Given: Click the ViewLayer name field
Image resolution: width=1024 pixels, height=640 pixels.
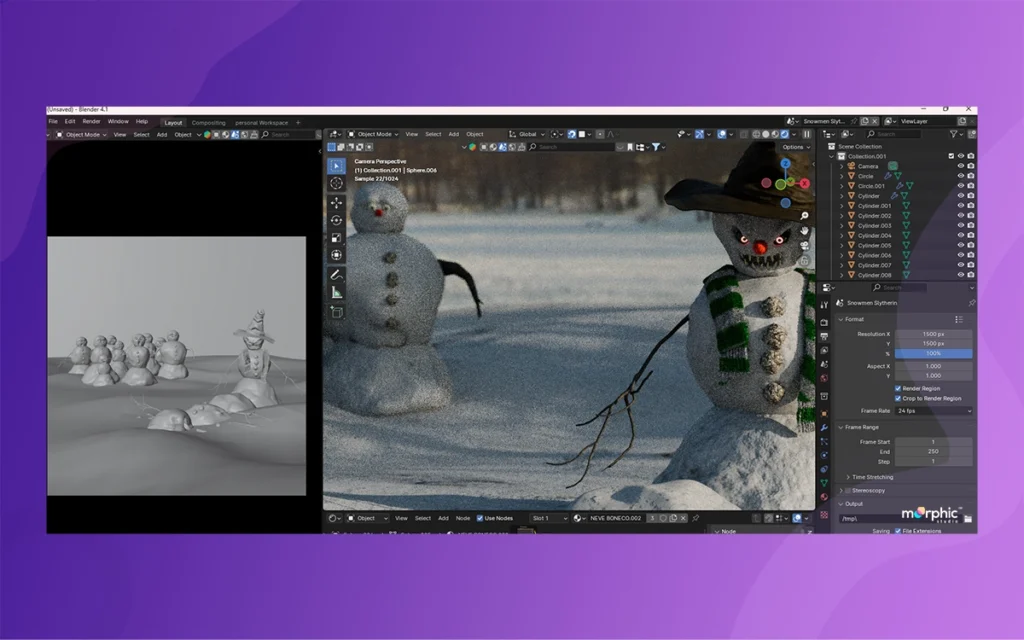Looking at the screenshot, I should [927, 121].
